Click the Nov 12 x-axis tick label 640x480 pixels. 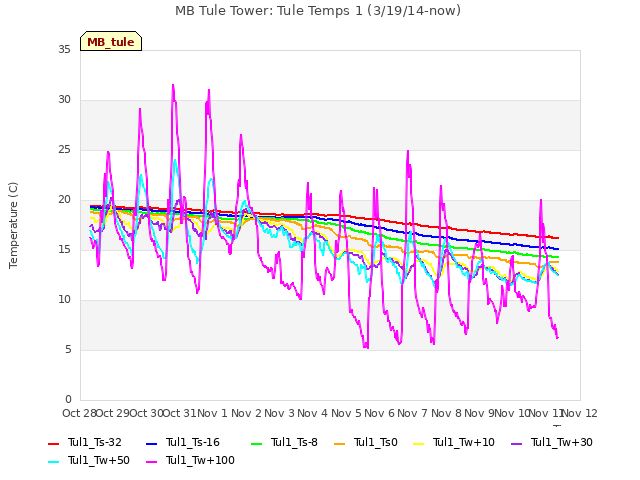(x=580, y=413)
